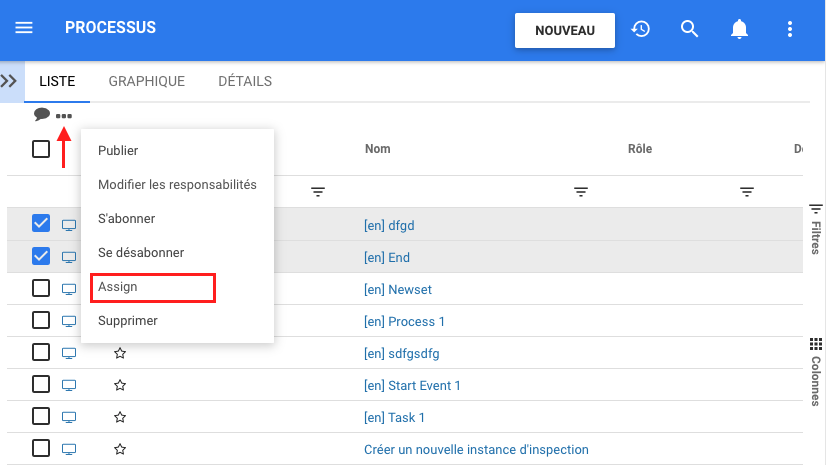Open the [en] Process 1 link
This screenshot has height=465, width=826.
coord(404,321)
